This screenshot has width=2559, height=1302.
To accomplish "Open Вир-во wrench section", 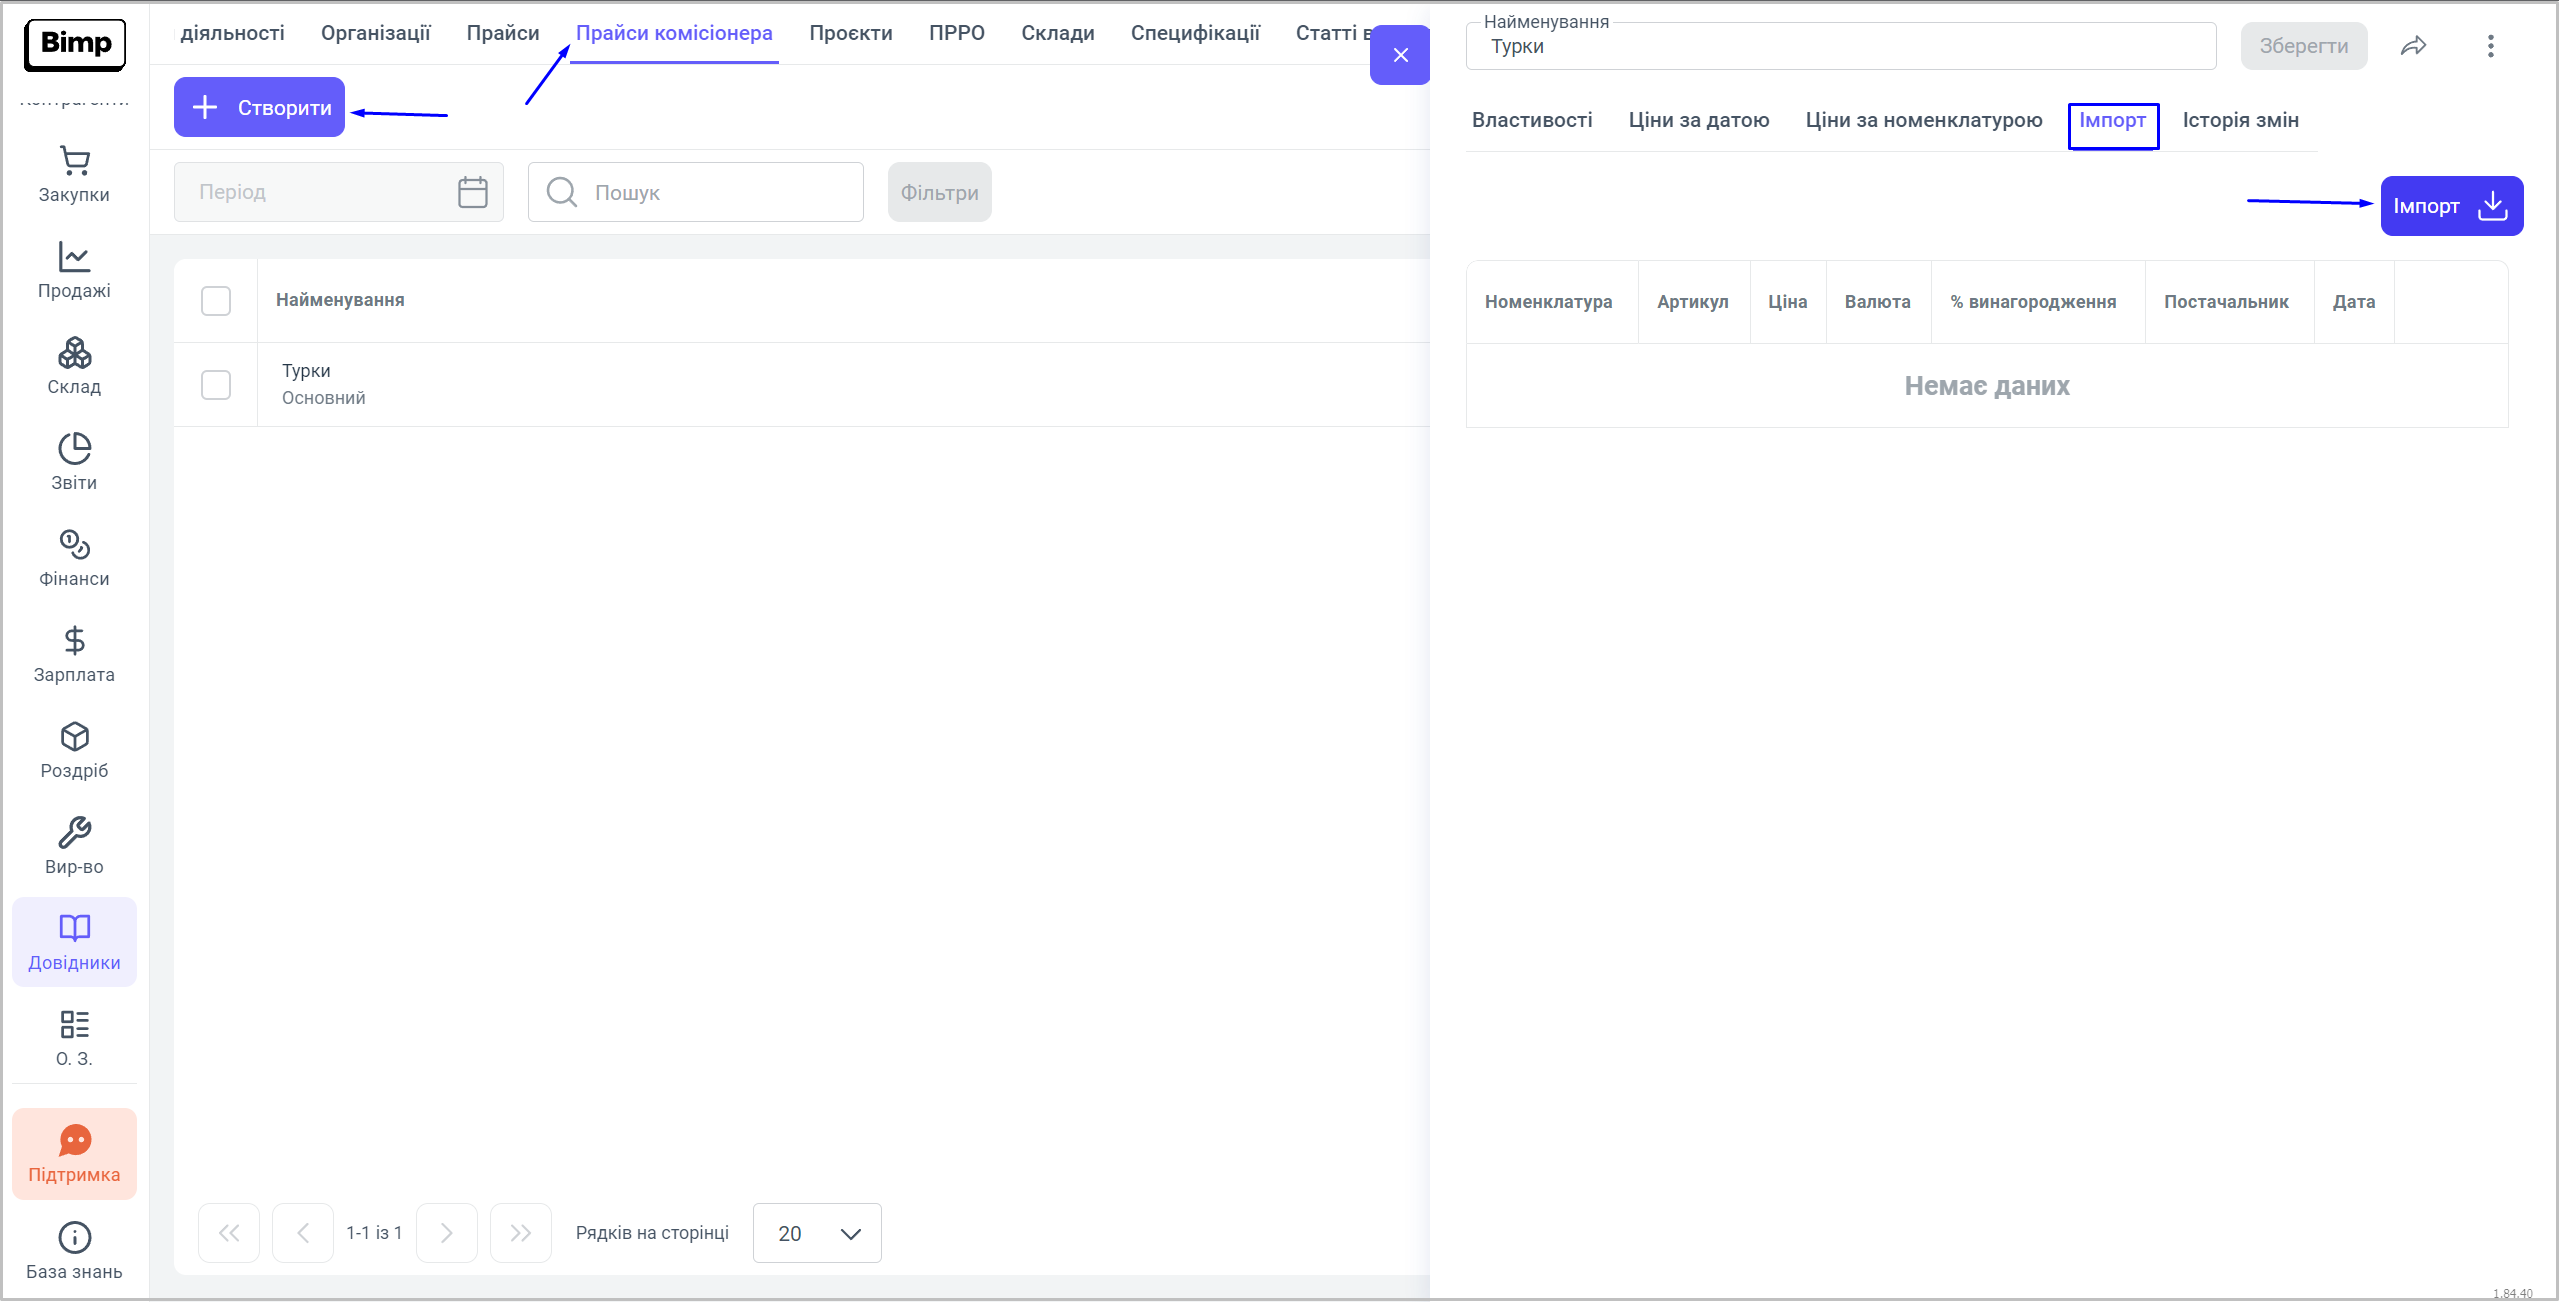I will 74,847.
